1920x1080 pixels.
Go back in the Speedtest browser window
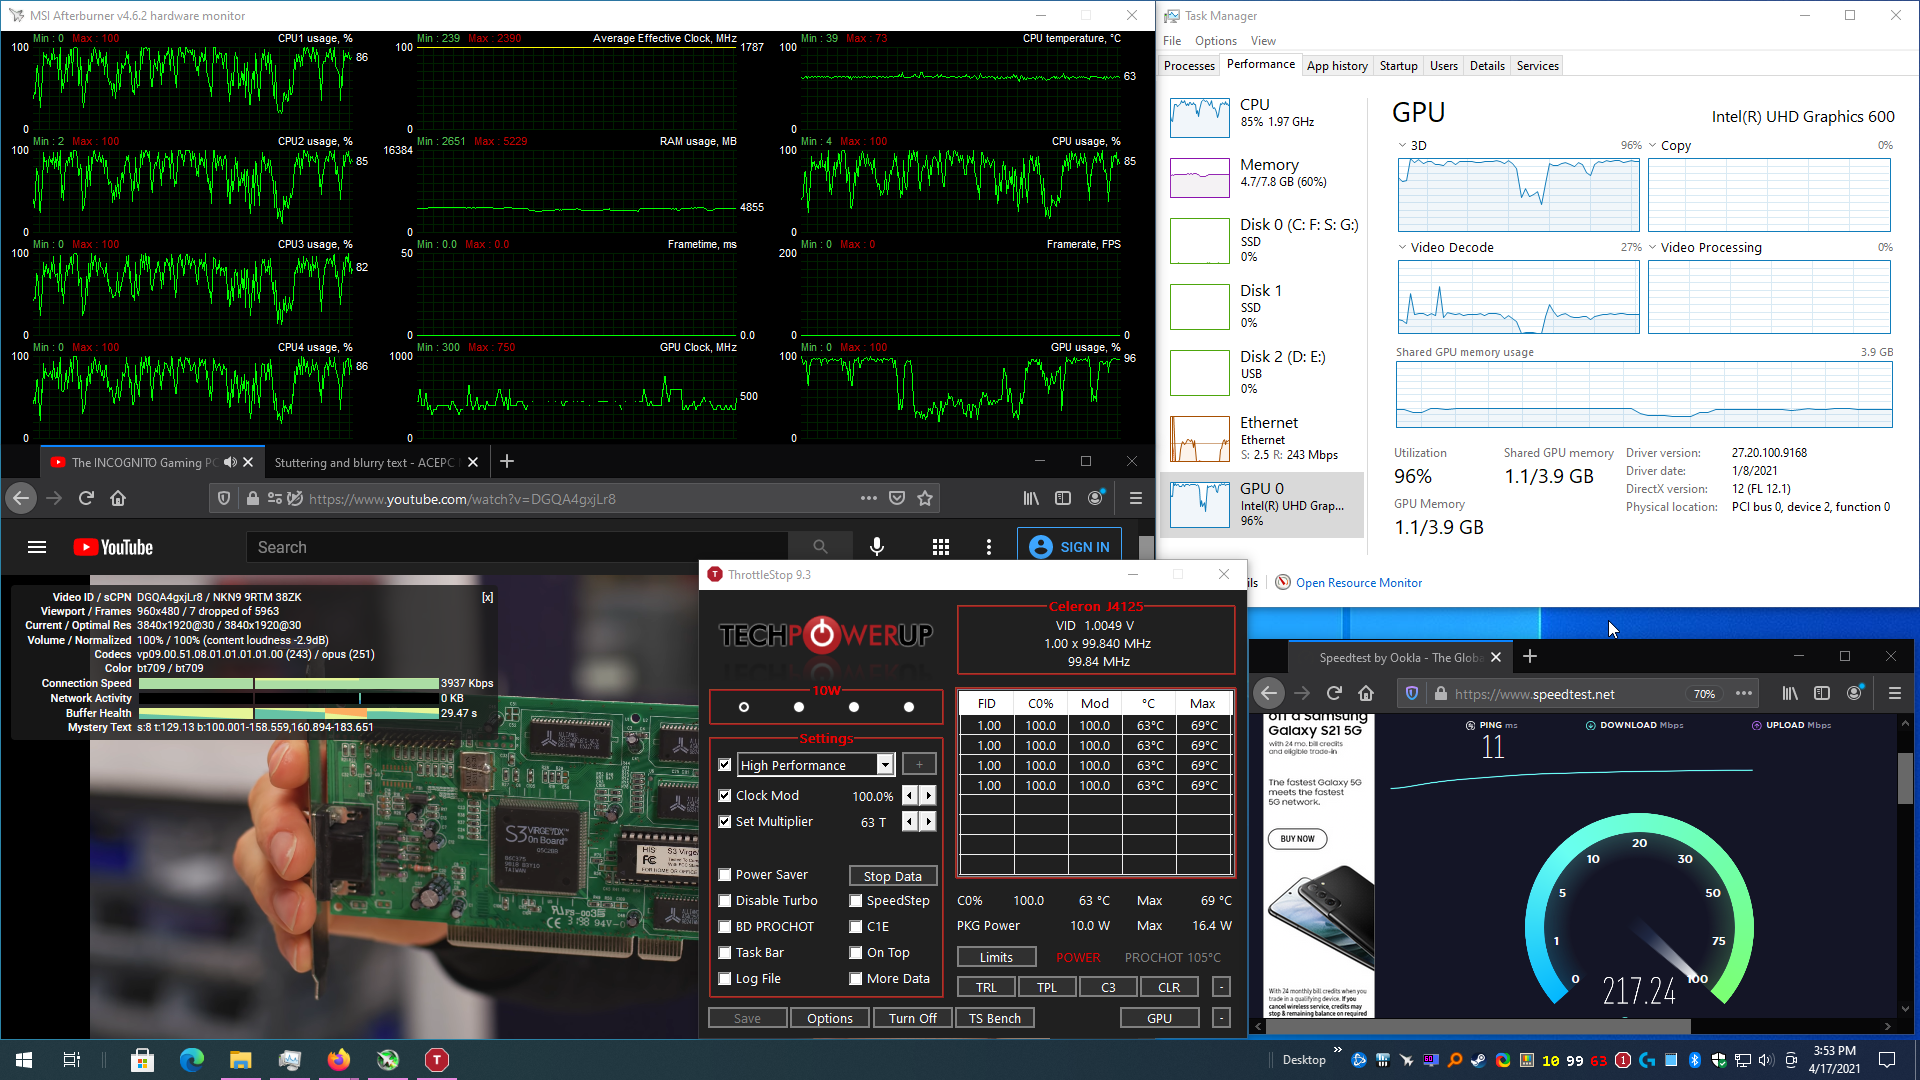point(1269,693)
